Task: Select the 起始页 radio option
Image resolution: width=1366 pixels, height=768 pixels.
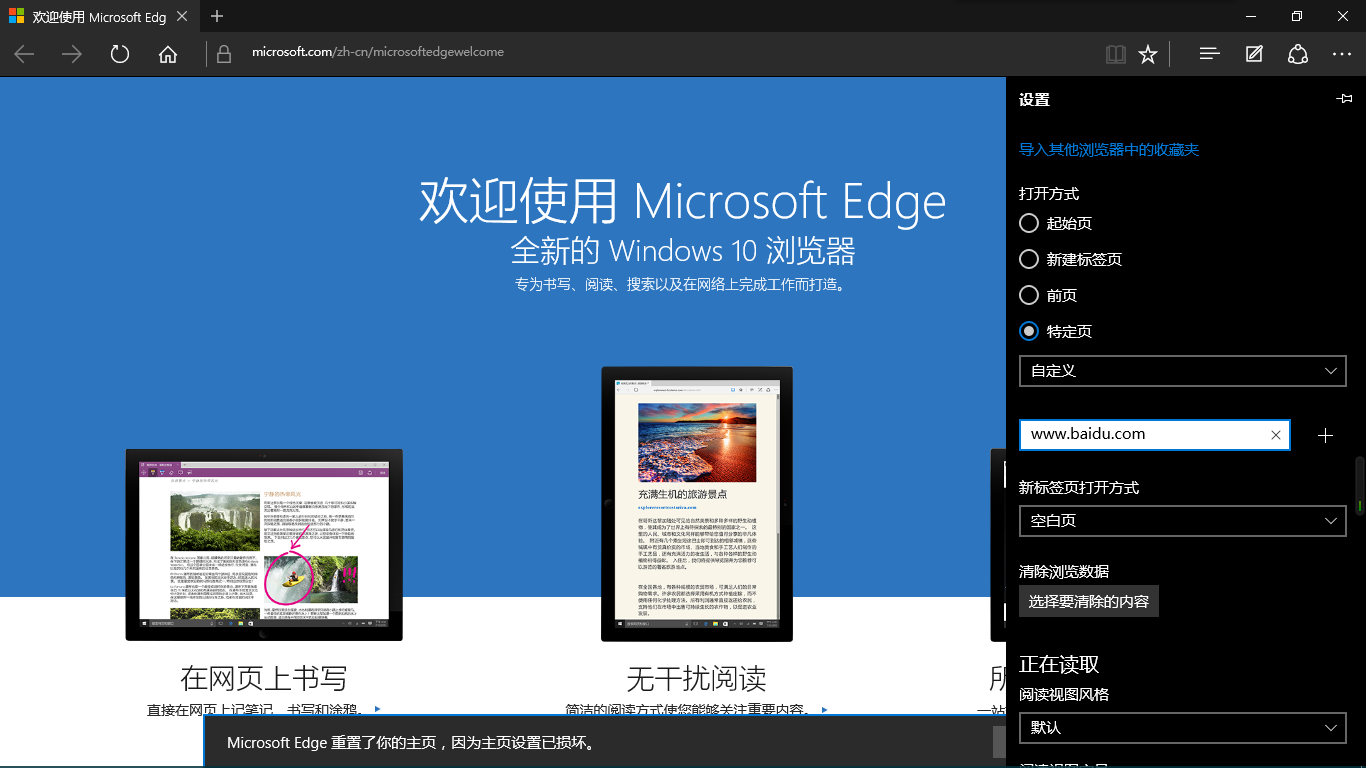Action: click(1029, 223)
